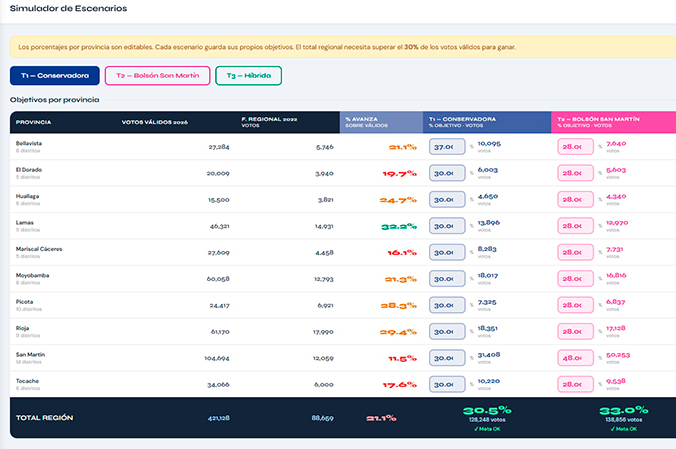The image size is (676, 449).
Task: Open the T3 – Híbrida scenario tab
Action: [x=248, y=75]
